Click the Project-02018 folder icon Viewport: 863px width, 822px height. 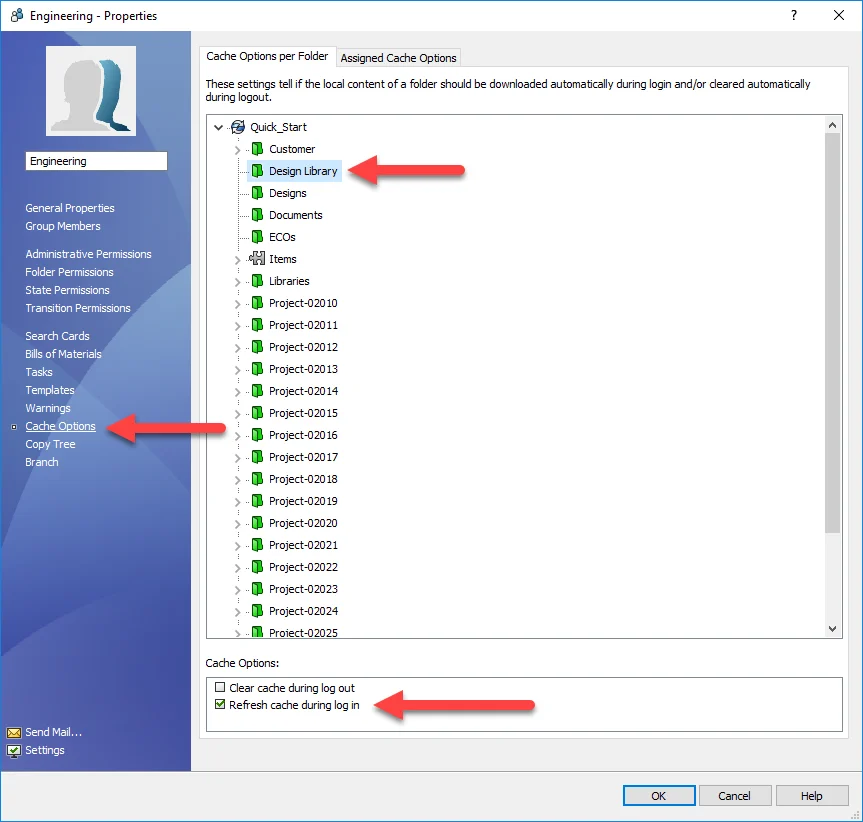(257, 479)
